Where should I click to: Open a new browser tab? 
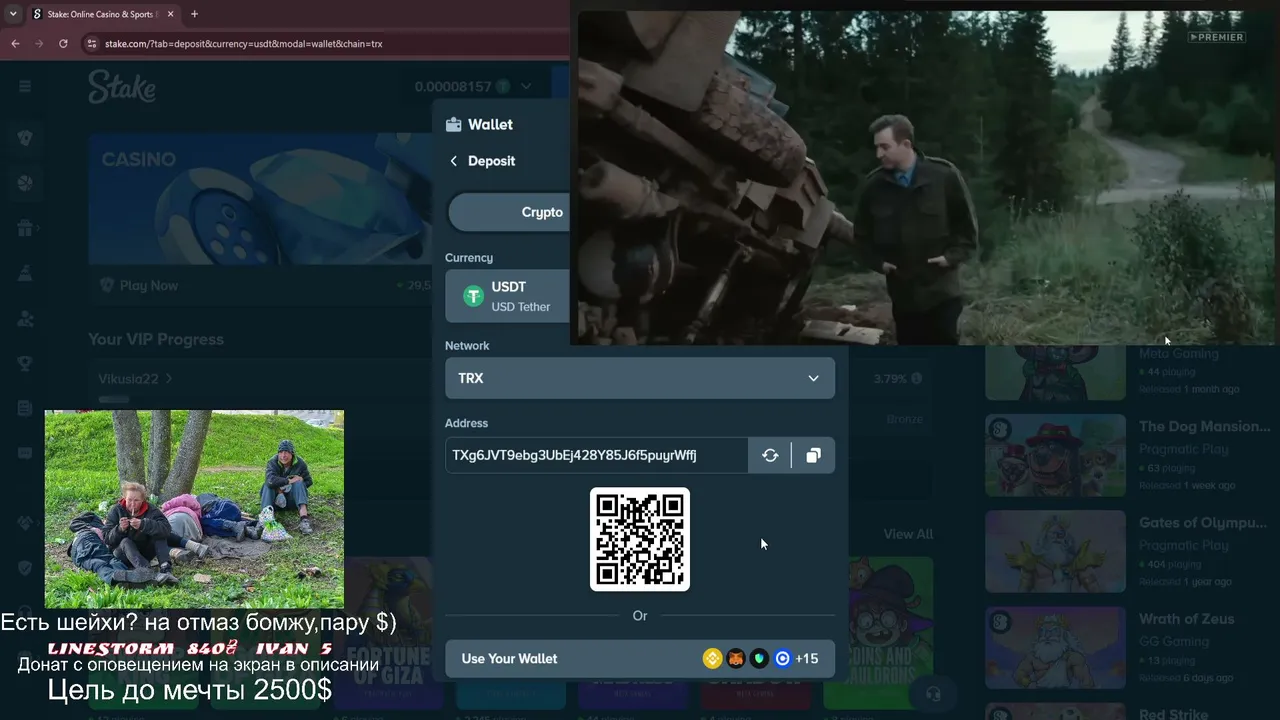[194, 14]
